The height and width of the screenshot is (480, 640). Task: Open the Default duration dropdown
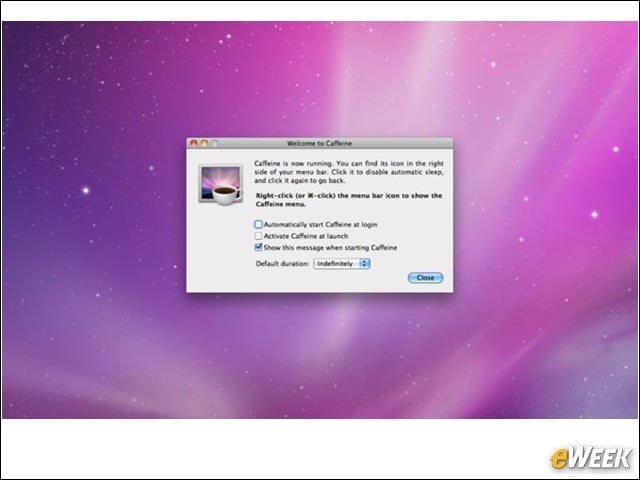[342, 264]
